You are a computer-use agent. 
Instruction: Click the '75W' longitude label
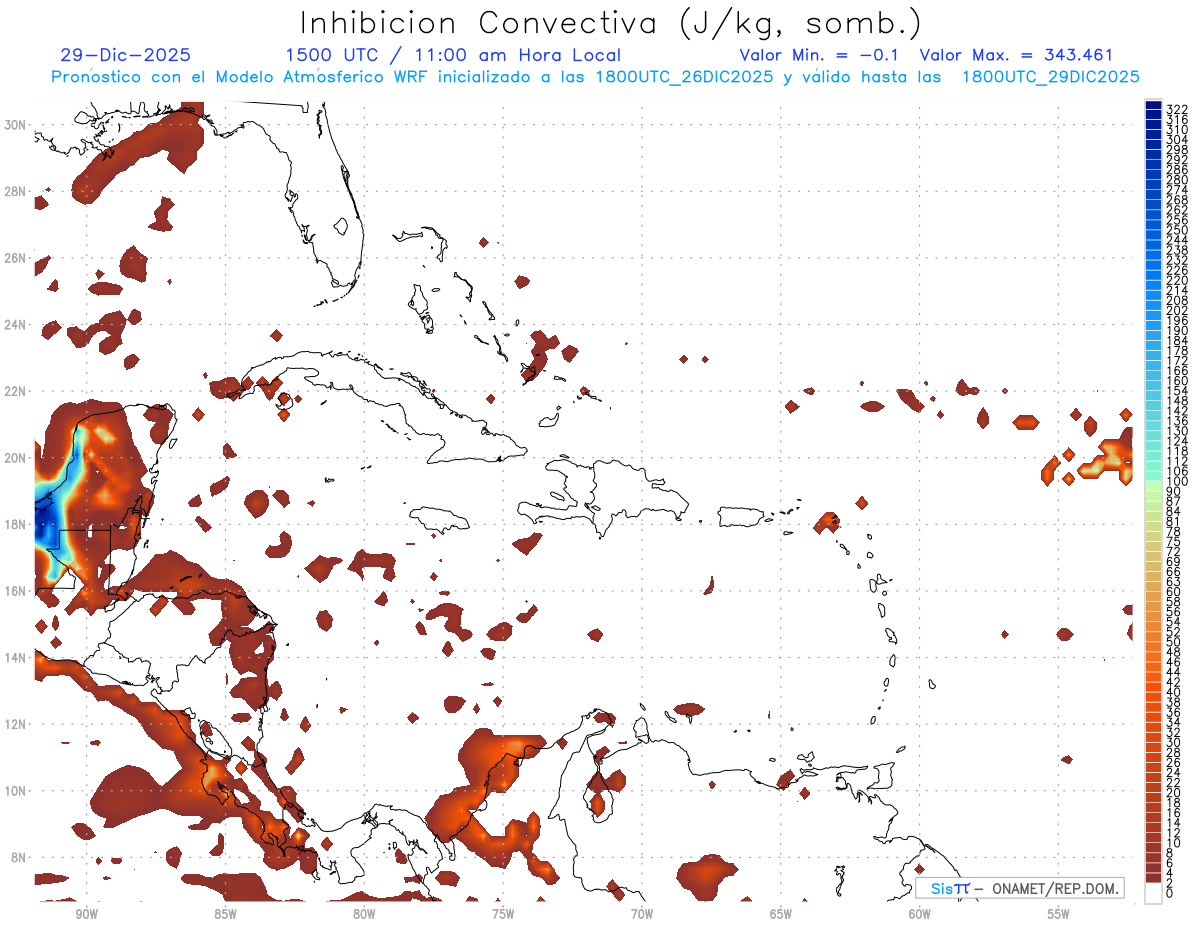[503, 914]
